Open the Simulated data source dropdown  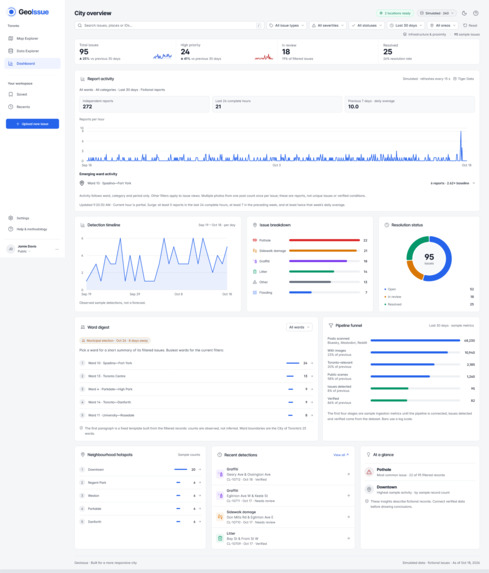(x=437, y=13)
